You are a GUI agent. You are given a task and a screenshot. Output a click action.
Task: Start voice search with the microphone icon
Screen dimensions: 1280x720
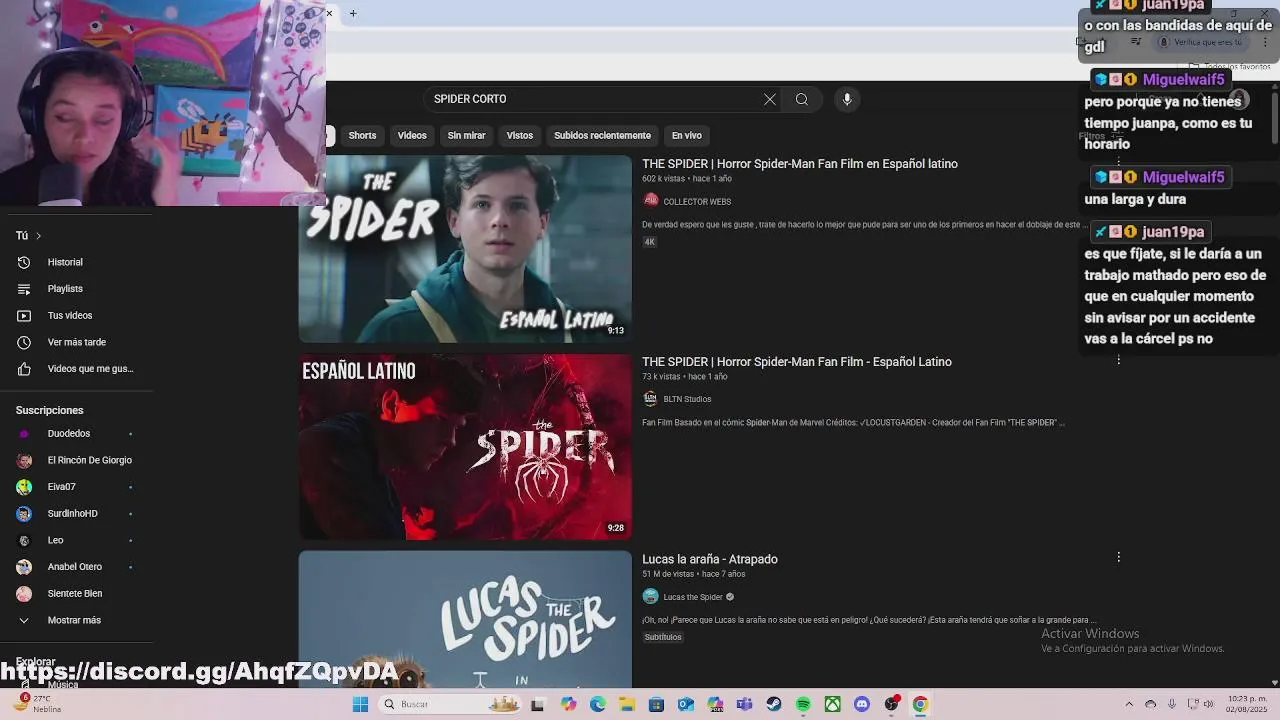click(847, 99)
